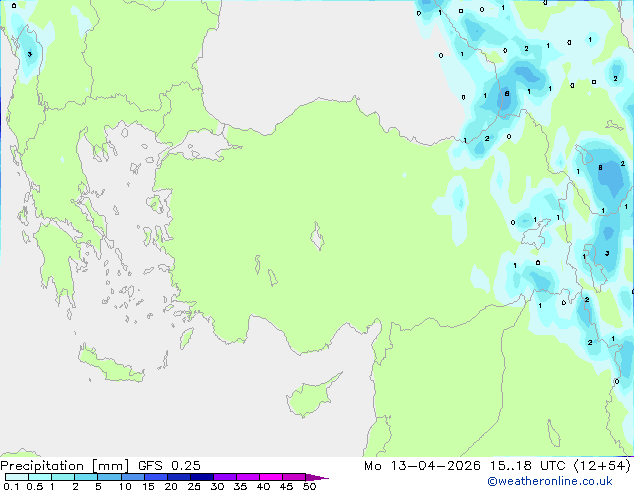Click the '15..18 UTC' time range text
634x490 pixels.
[527, 466]
